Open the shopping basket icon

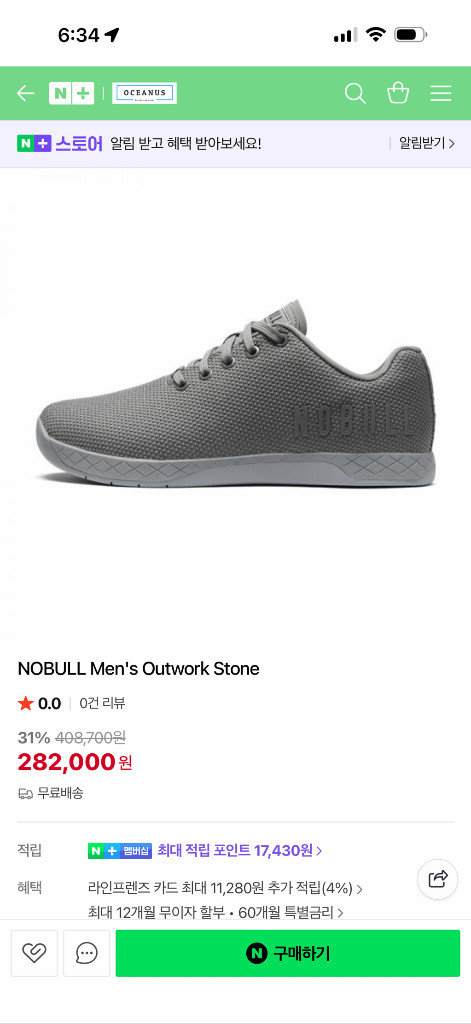pyautogui.click(x=398, y=93)
